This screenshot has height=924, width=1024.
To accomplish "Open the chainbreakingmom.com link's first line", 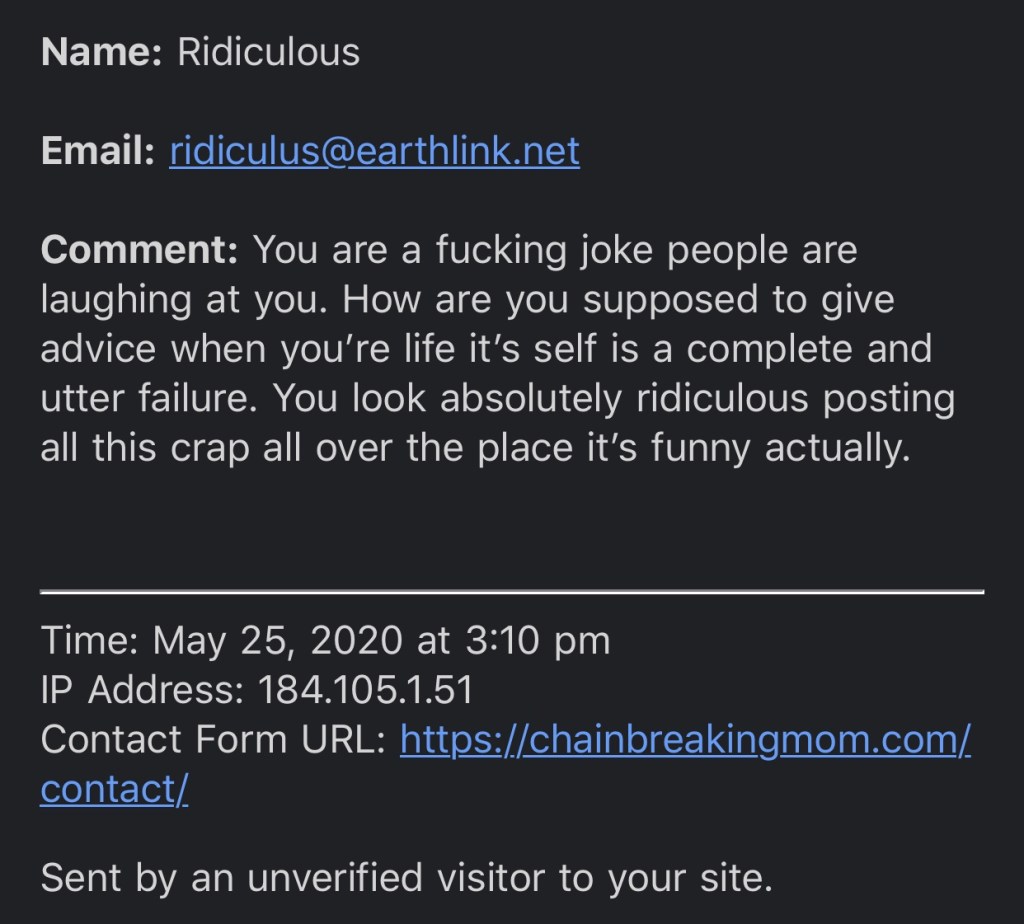I will click(x=685, y=739).
